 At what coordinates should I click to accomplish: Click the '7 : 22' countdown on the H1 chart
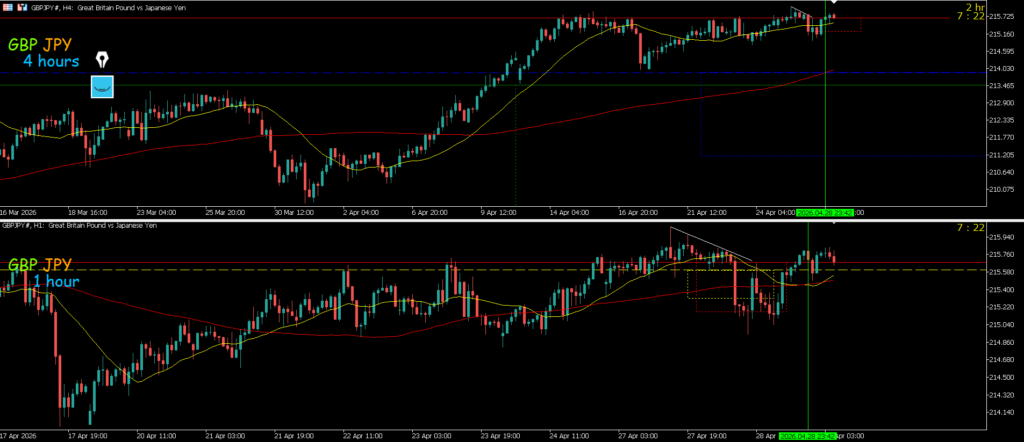(970, 227)
